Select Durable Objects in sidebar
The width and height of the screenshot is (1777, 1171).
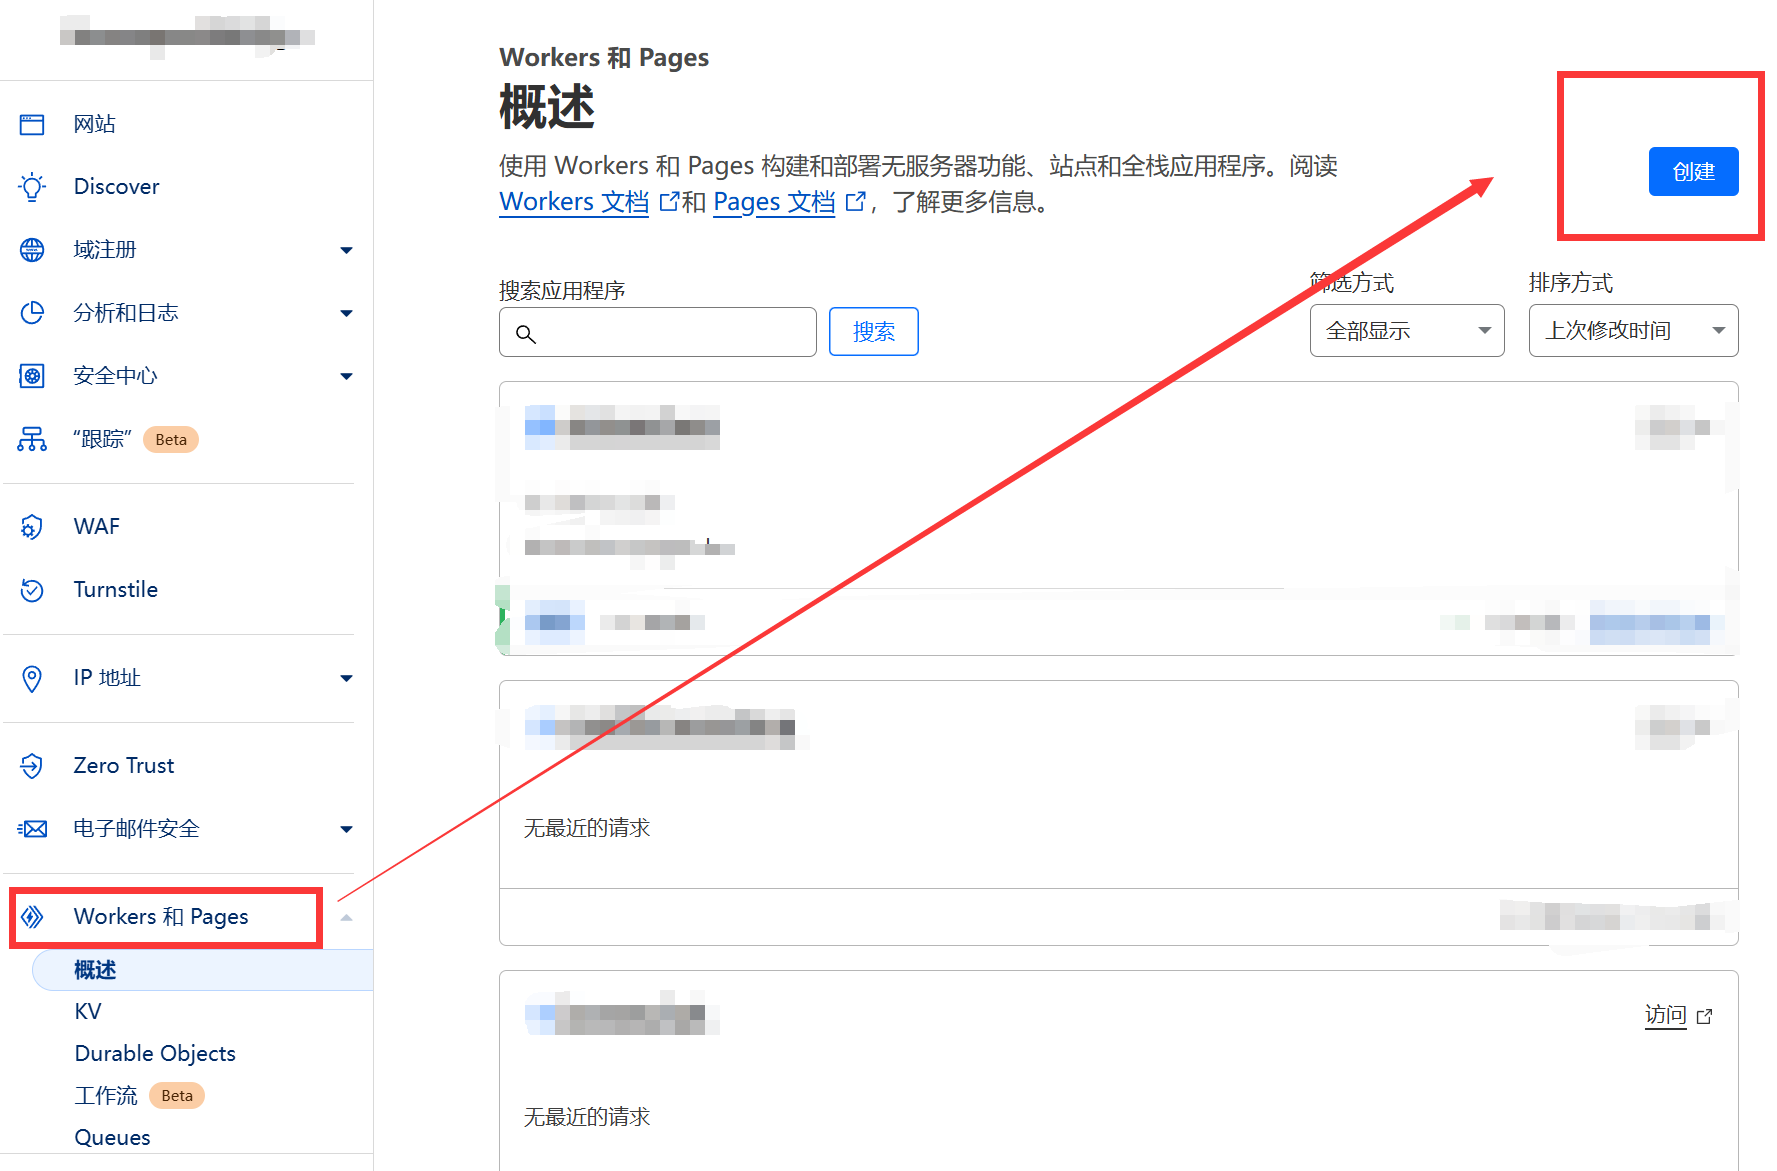click(x=155, y=1054)
